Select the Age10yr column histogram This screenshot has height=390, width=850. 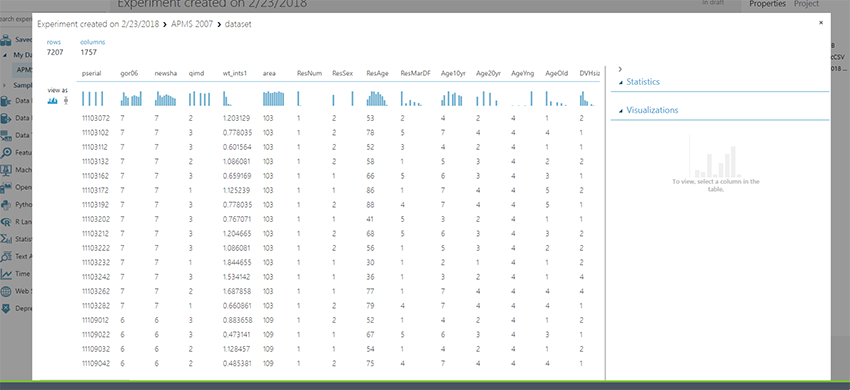click(x=452, y=99)
